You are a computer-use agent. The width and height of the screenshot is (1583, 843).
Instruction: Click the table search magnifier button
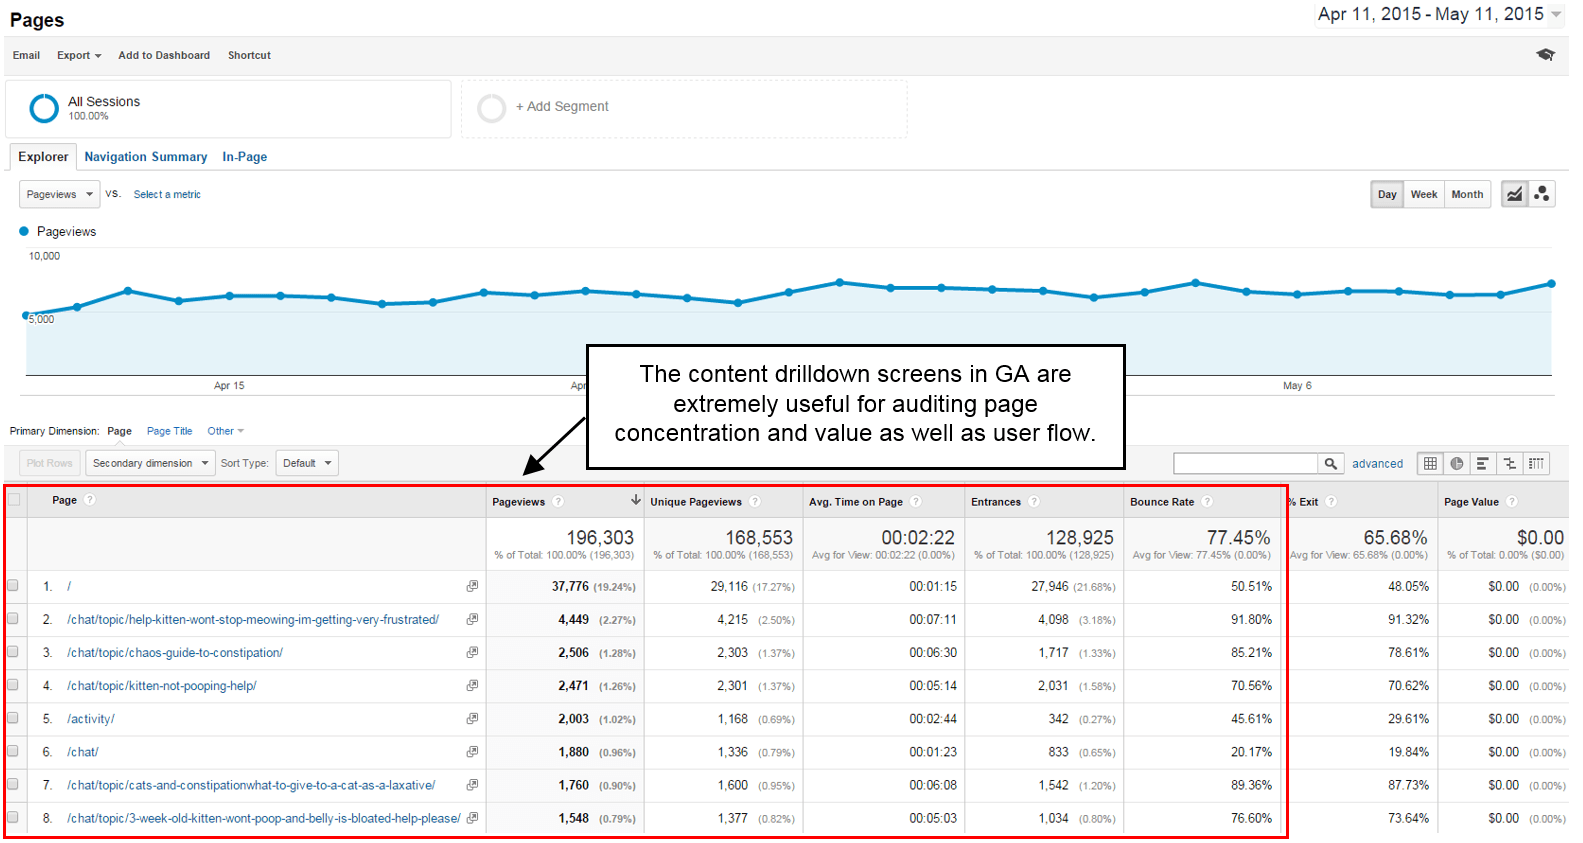(x=1330, y=463)
